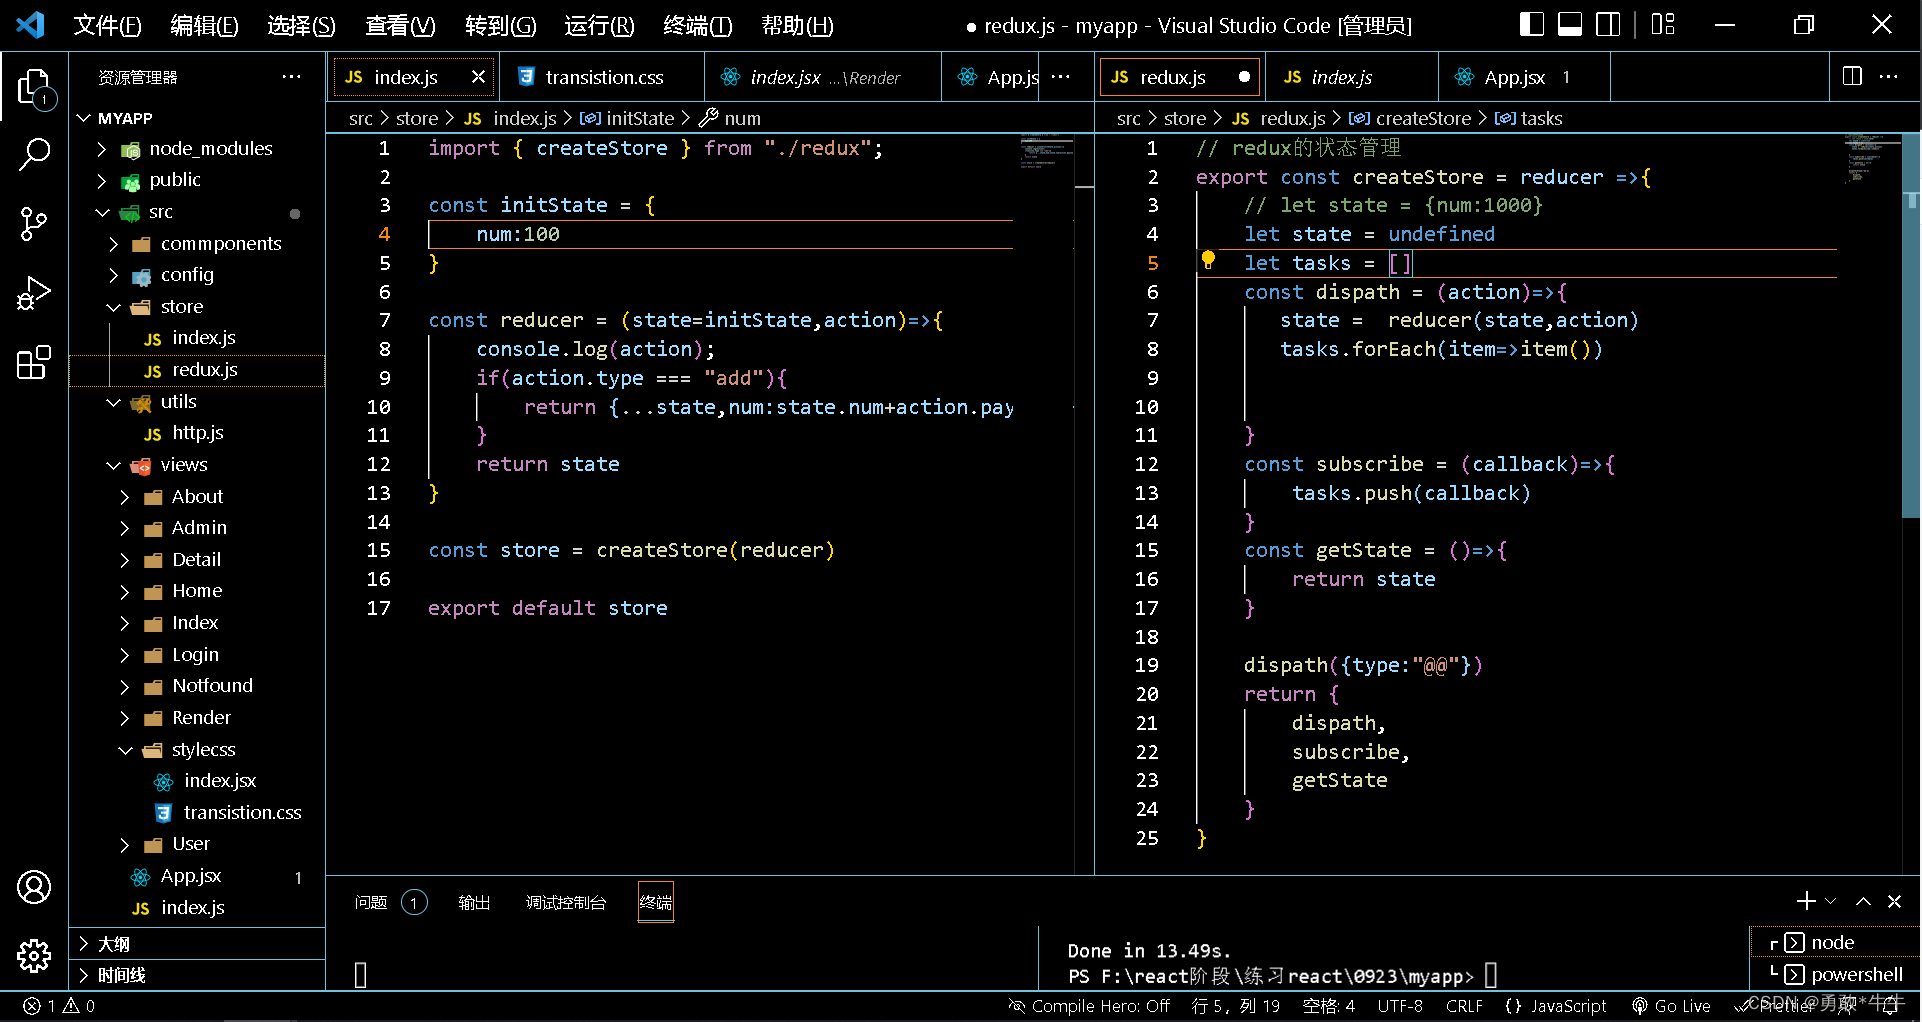Click Go Live in status bar
Screen dimensions: 1922x1022
(1671, 1006)
